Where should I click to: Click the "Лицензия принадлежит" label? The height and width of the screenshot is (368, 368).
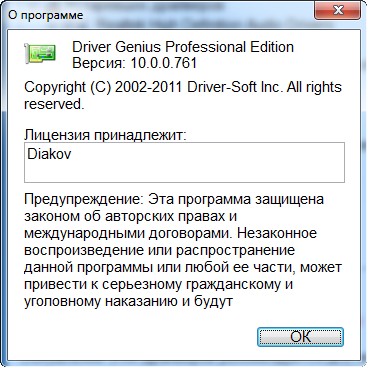[x=105, y=135]
